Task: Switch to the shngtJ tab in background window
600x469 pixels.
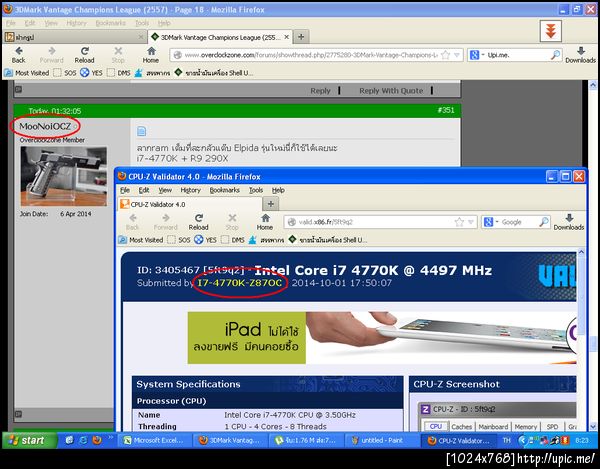Action: point(75,37)
